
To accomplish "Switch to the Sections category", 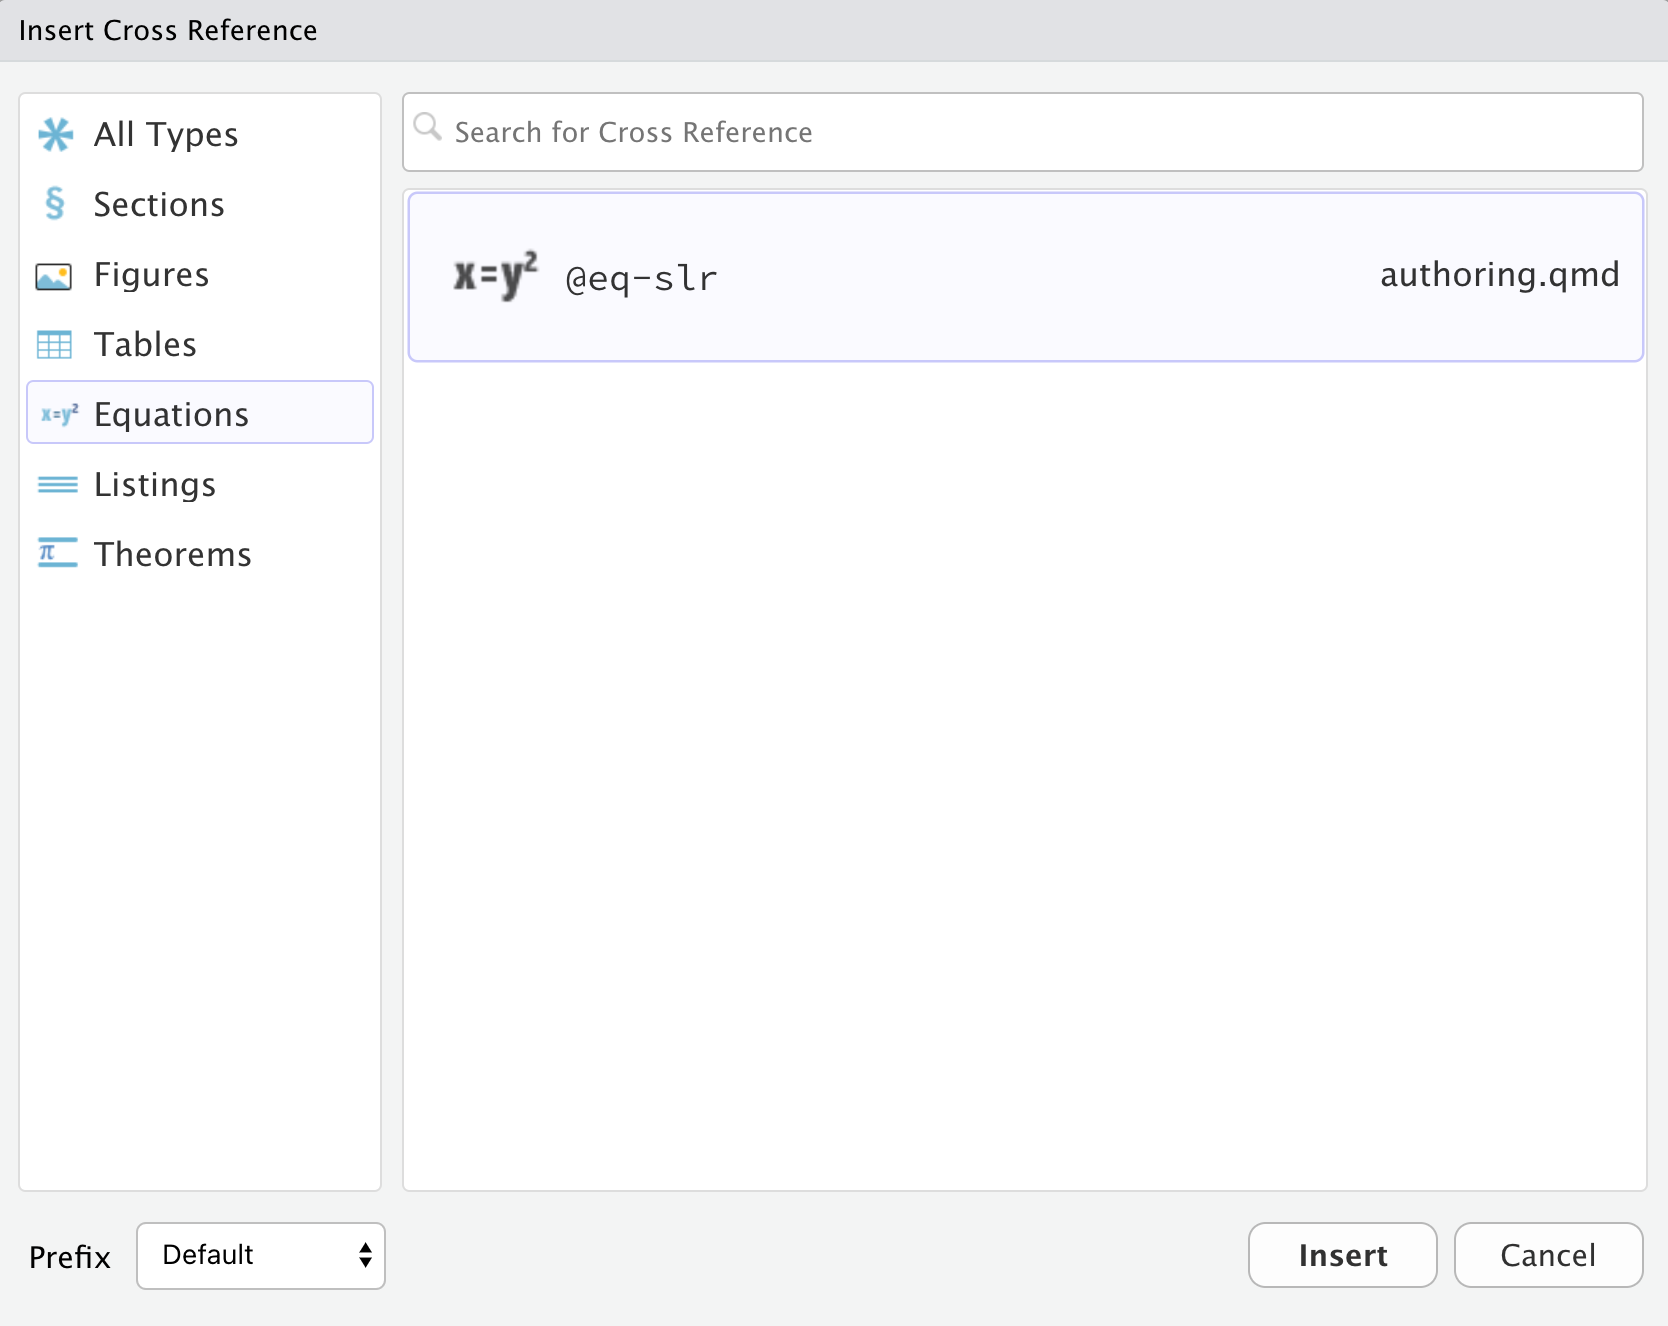I will 158,203.
